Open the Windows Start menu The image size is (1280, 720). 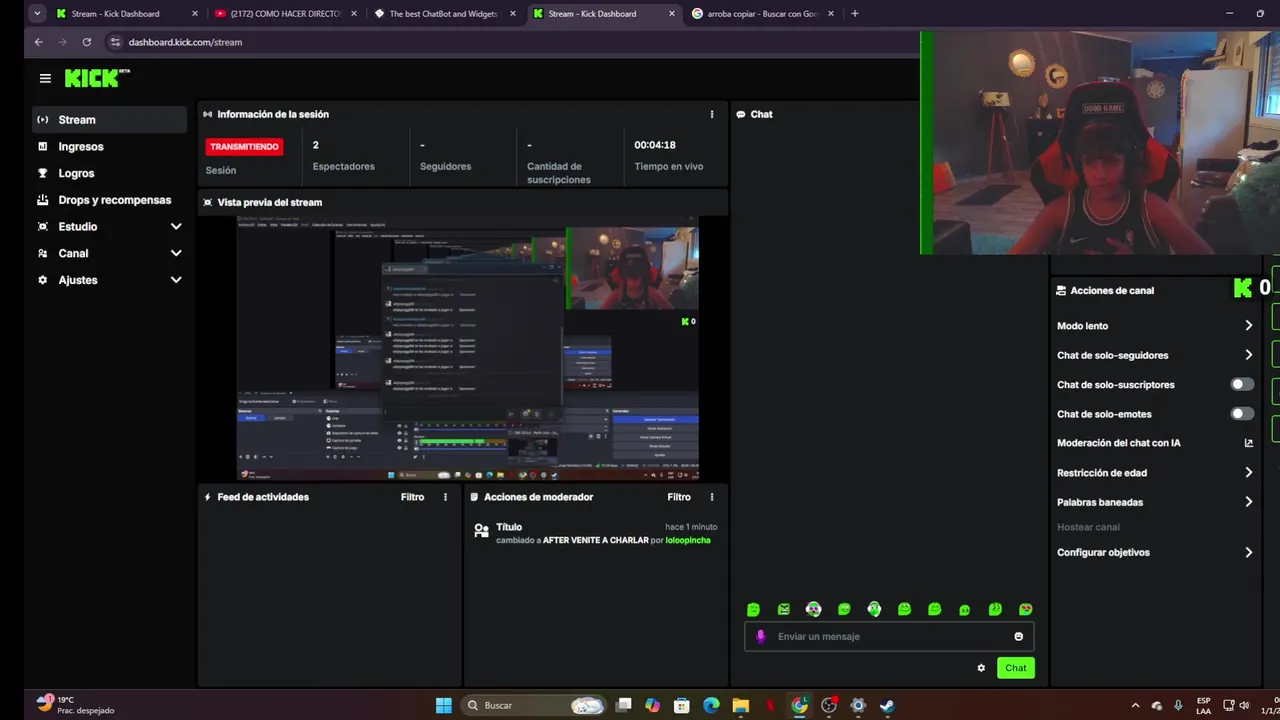tap(443, 705)
